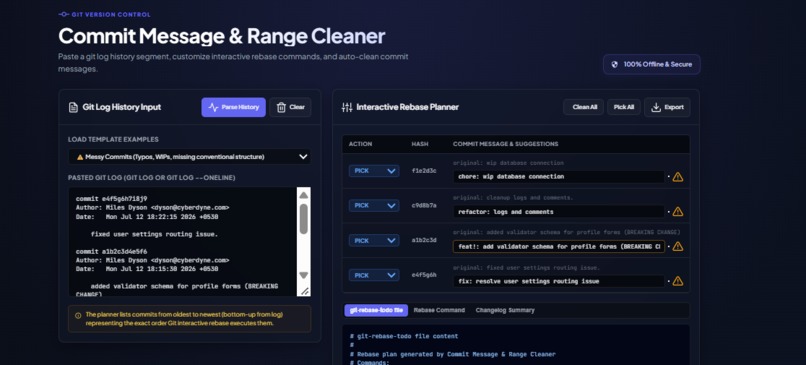Click warning icon for validator schema commit
The image size is (806, 365).
[x=678, y=247]
